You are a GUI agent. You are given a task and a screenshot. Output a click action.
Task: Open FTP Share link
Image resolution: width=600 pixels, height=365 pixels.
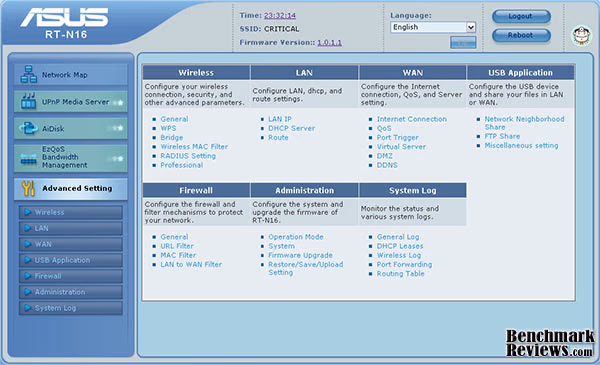click(502, 136)
